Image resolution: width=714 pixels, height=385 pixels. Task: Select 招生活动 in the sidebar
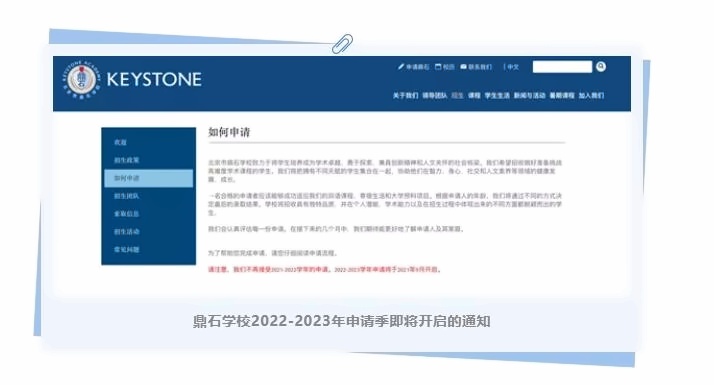[x=127, y=231]
